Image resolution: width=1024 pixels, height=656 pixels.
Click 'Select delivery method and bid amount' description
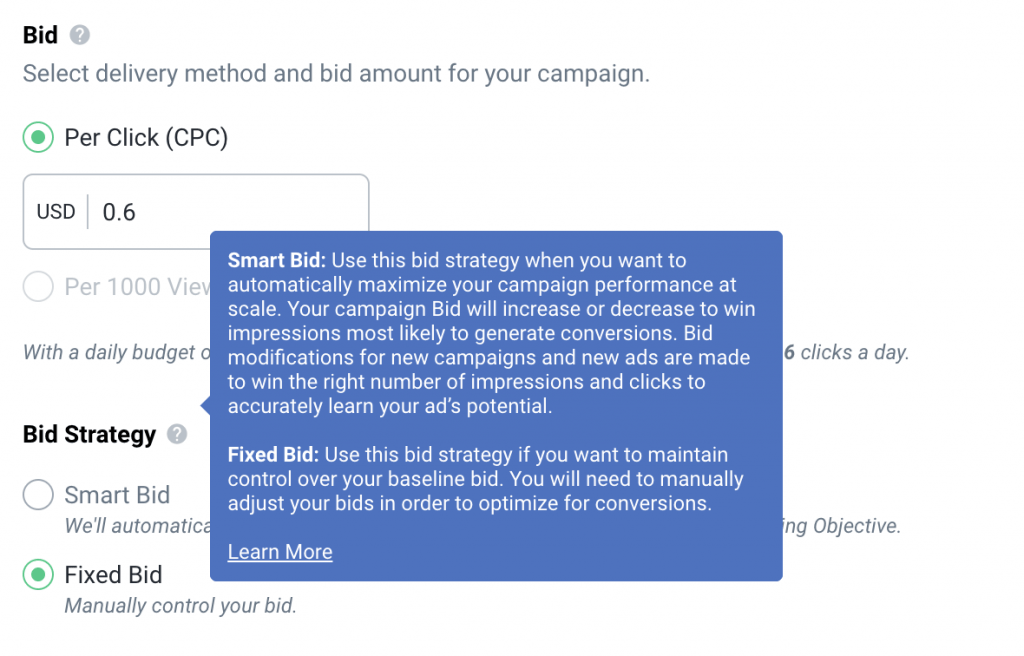[336, 74]
